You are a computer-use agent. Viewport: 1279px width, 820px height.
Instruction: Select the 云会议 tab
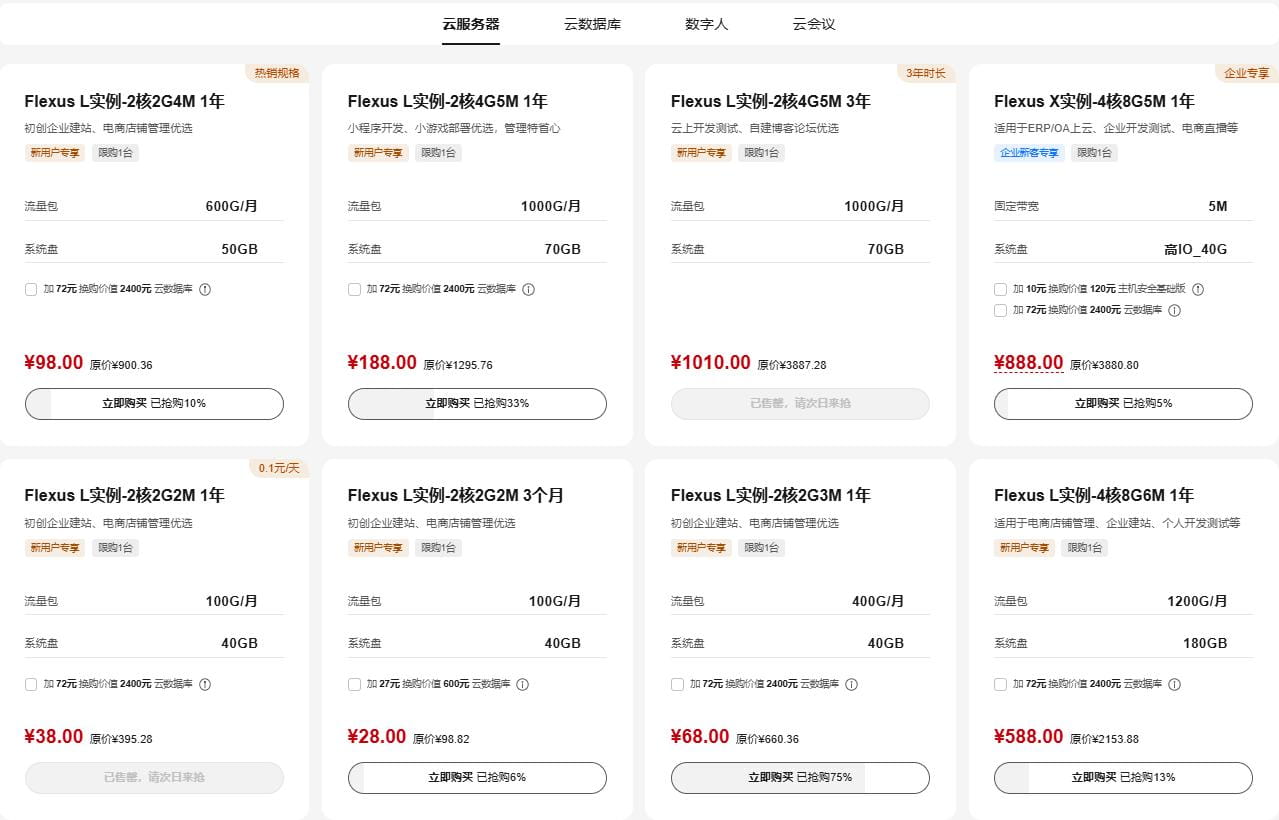point(813,24)
